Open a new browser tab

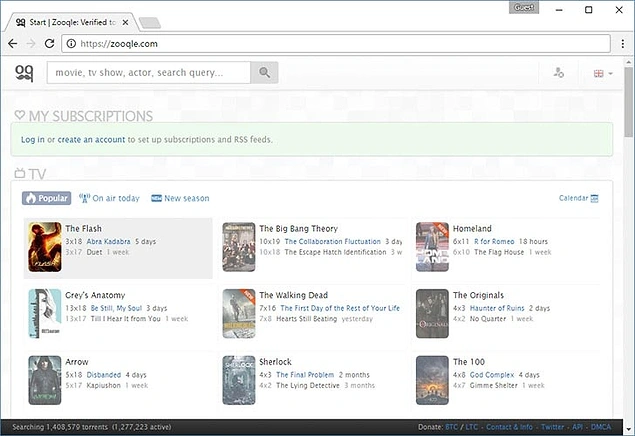[x=150, y=23]
